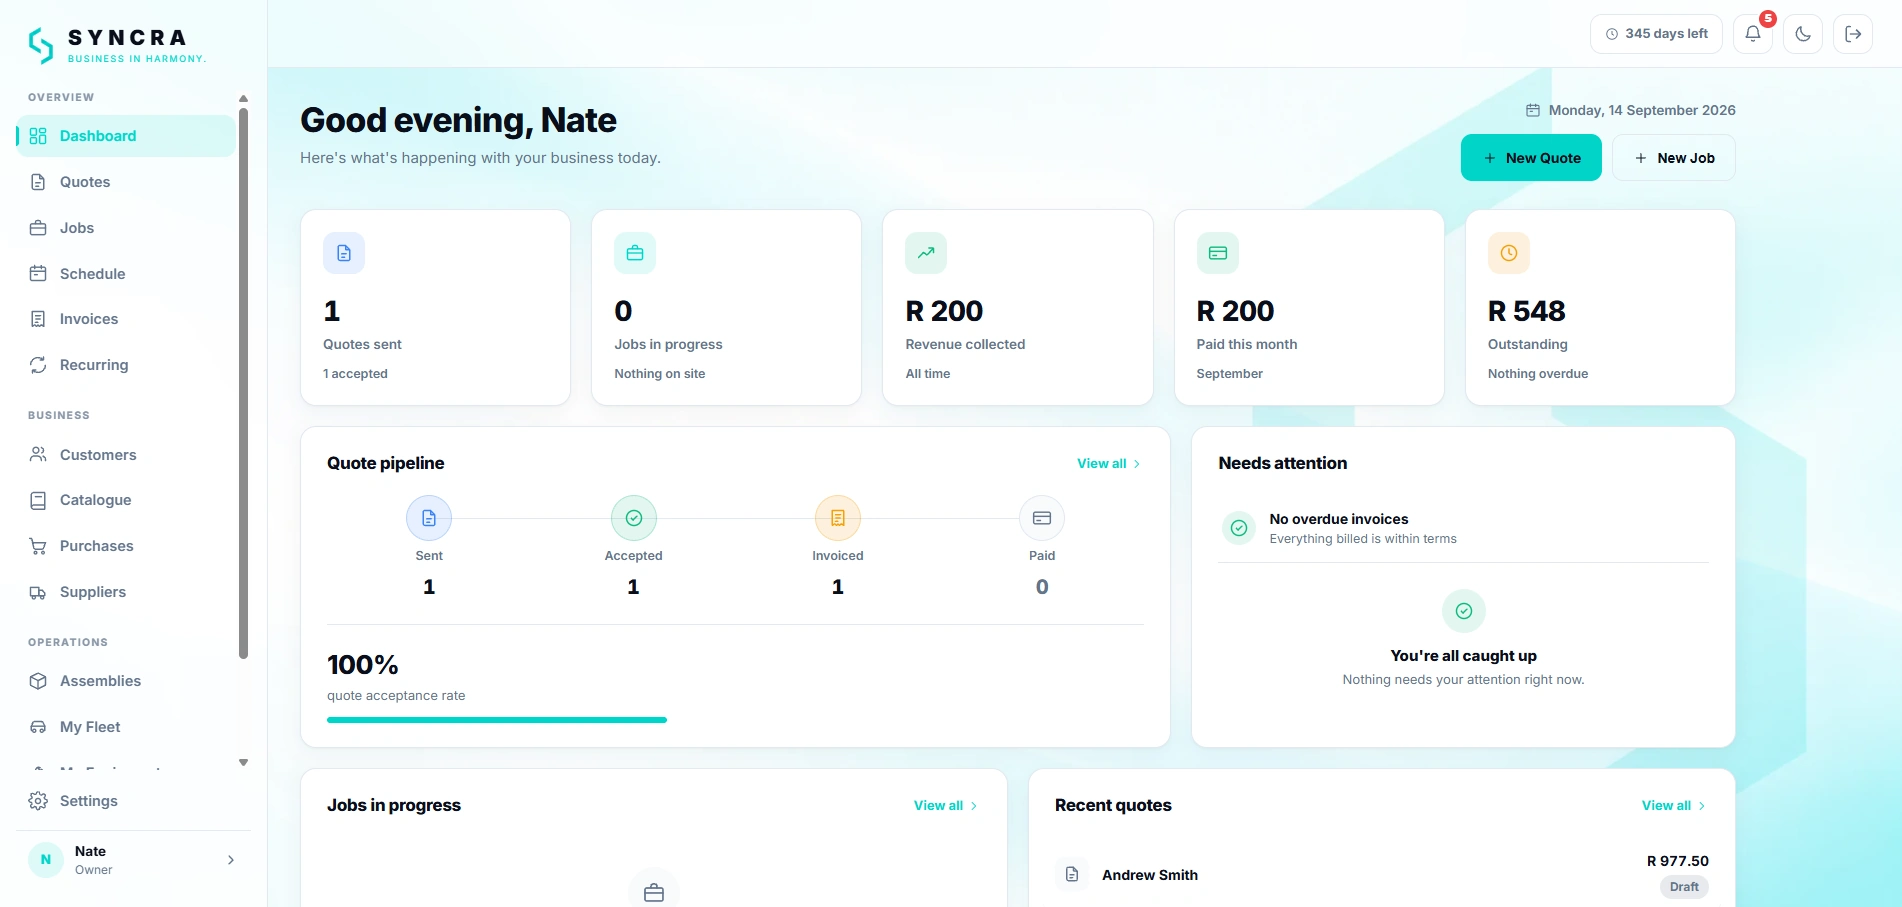Click the Recurring arrows sidebar icon
1902x907 pixels.
[38, 365]
